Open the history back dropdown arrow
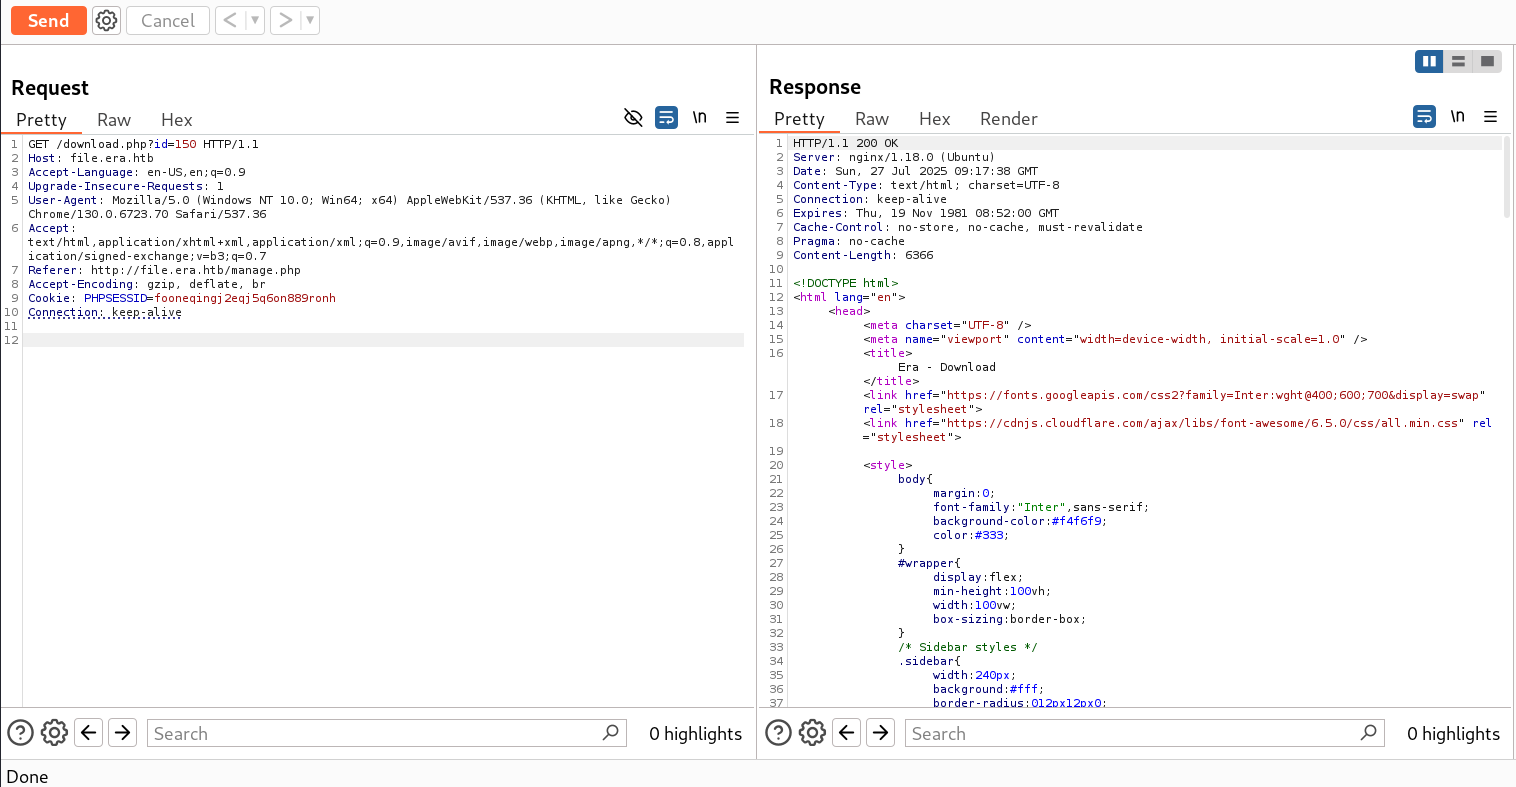This screenshot has height=787, width=1516. coord(254,21)
